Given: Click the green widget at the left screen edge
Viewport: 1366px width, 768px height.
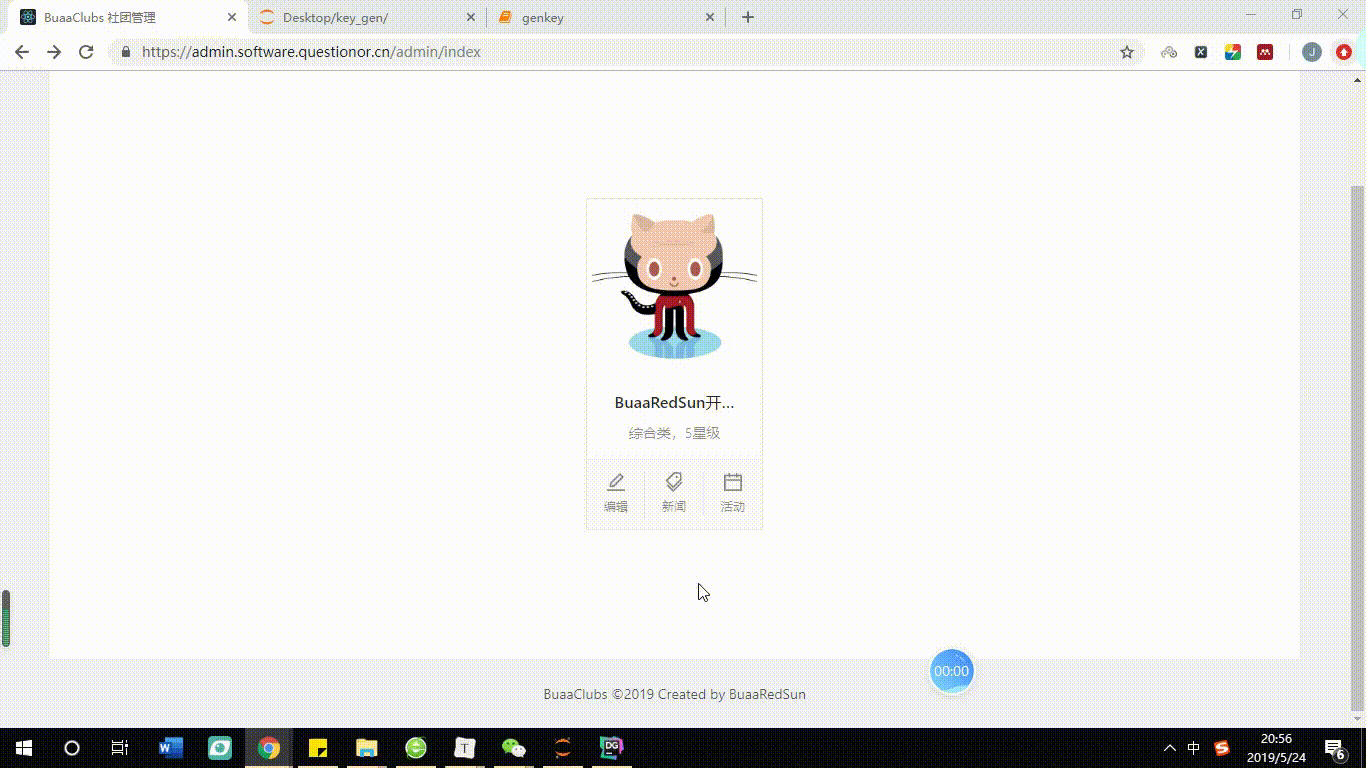Looking at the screenshot, I should (x=6, y=618).
